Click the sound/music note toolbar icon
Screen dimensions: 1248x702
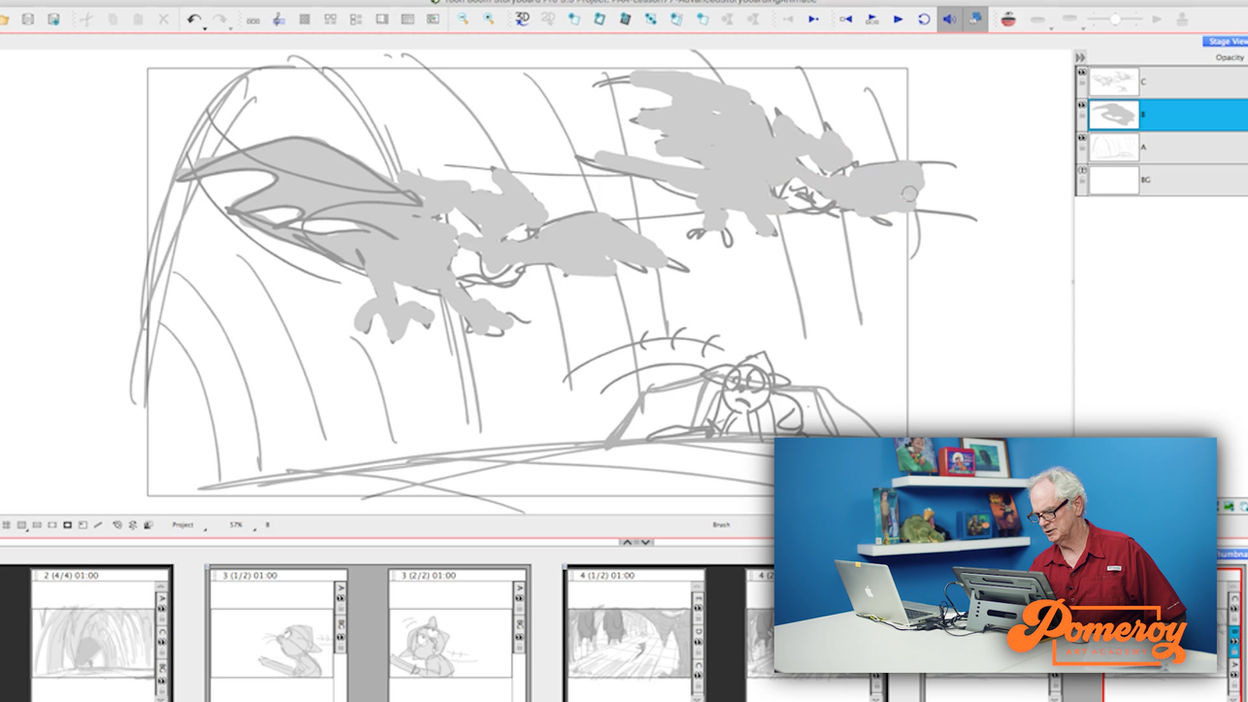click(x=278, y=19)
